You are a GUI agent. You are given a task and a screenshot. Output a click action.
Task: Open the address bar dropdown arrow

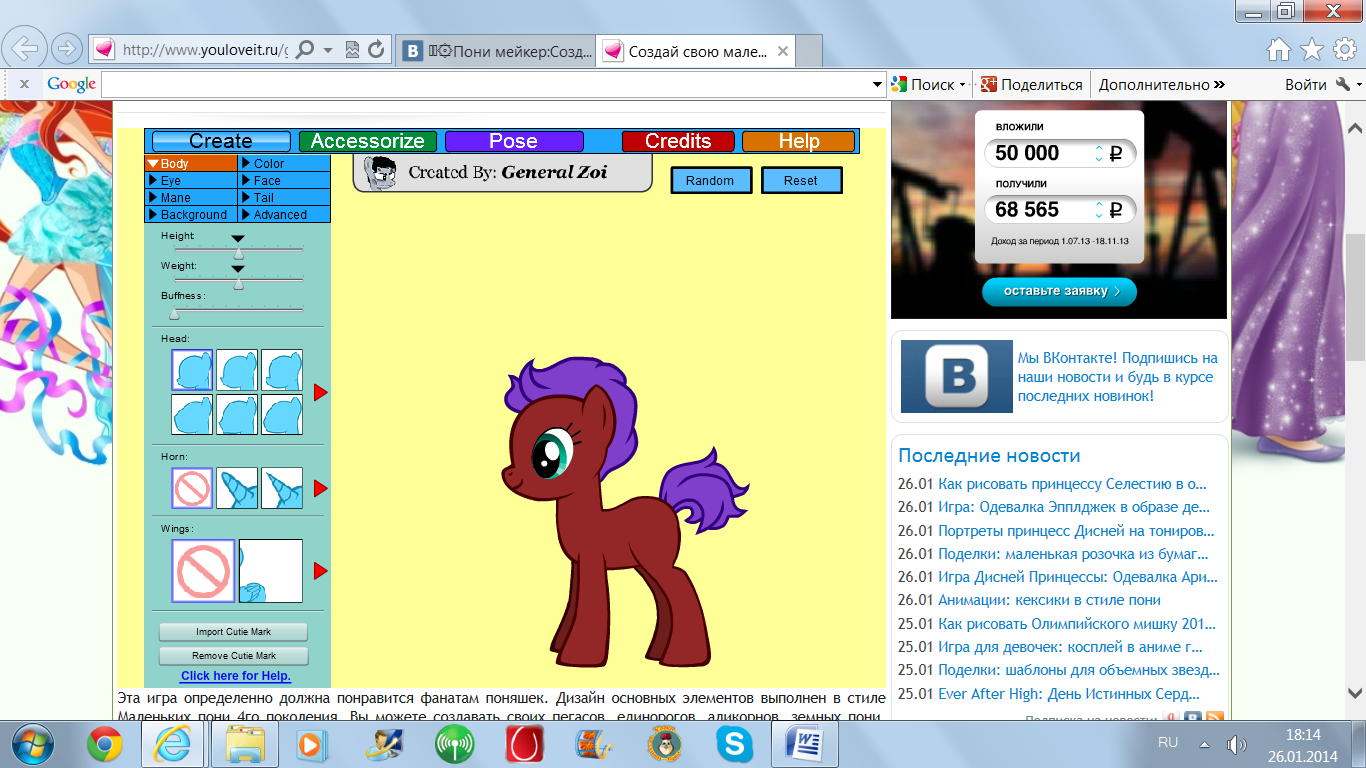tap(328, 49)
